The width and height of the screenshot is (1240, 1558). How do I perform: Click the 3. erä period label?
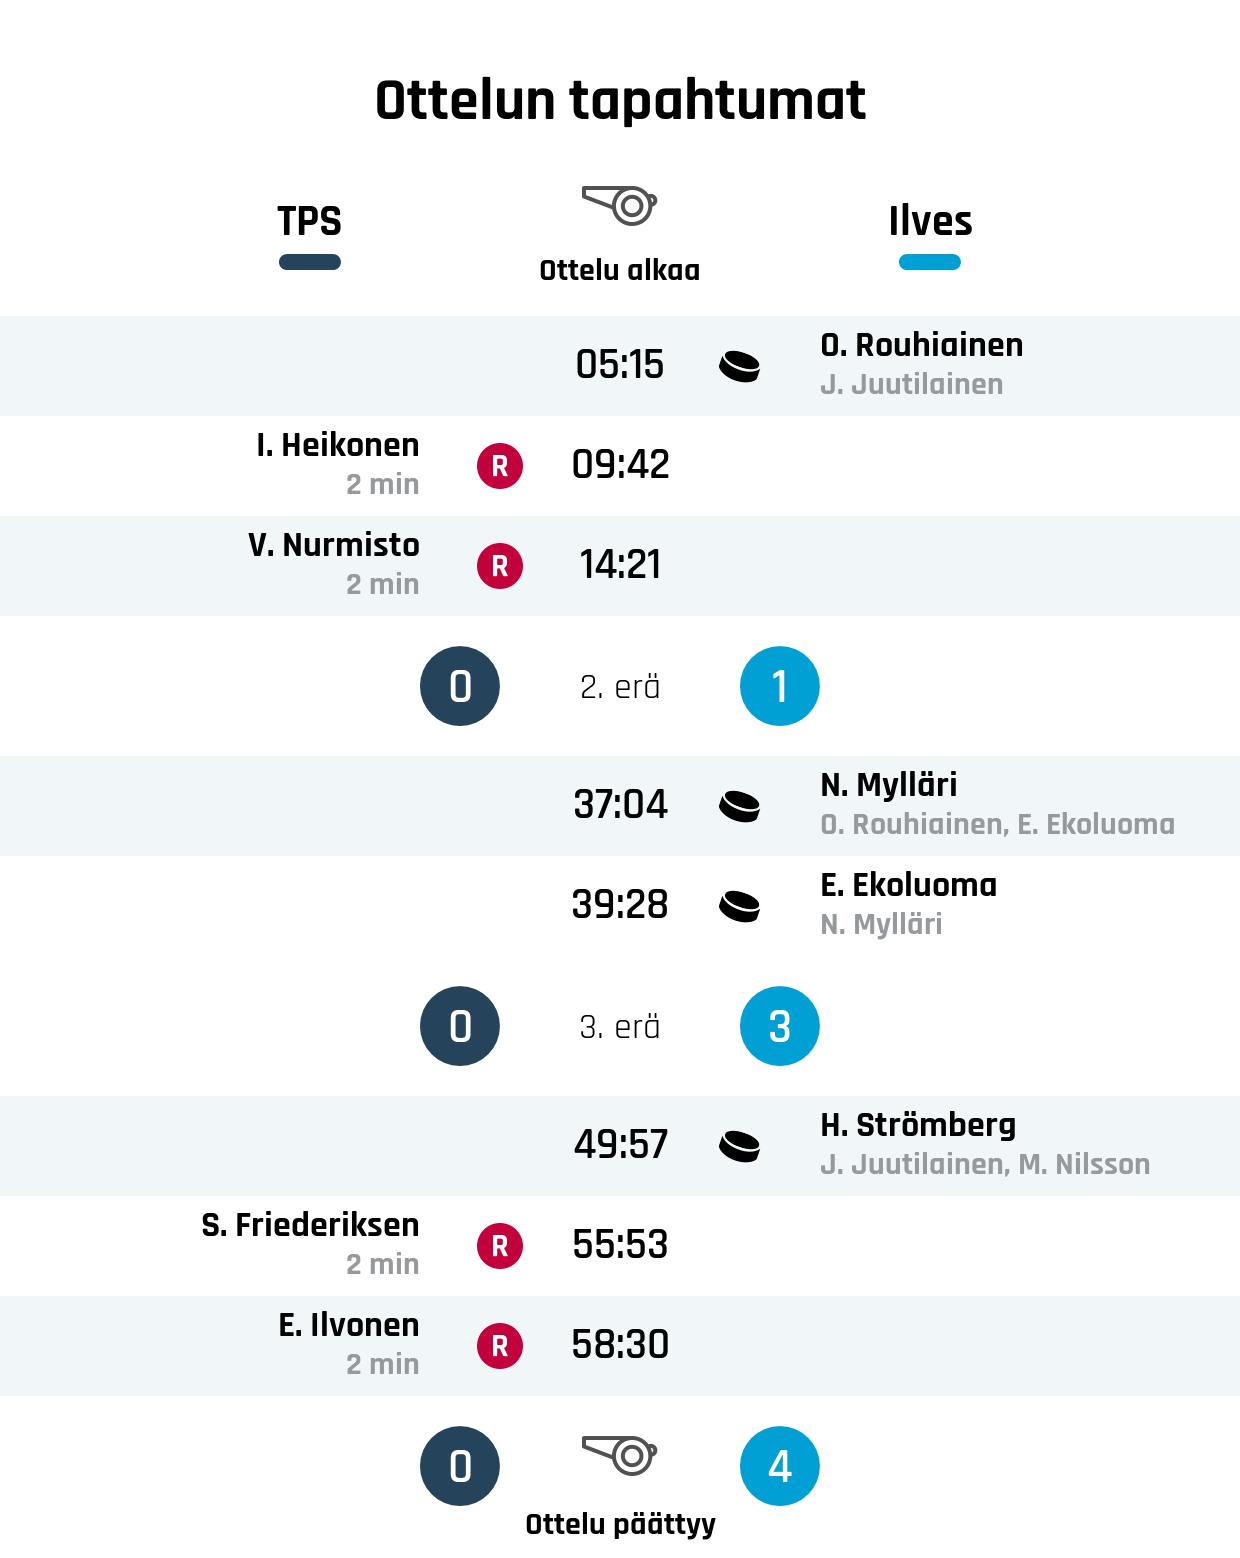point(620,1027)
